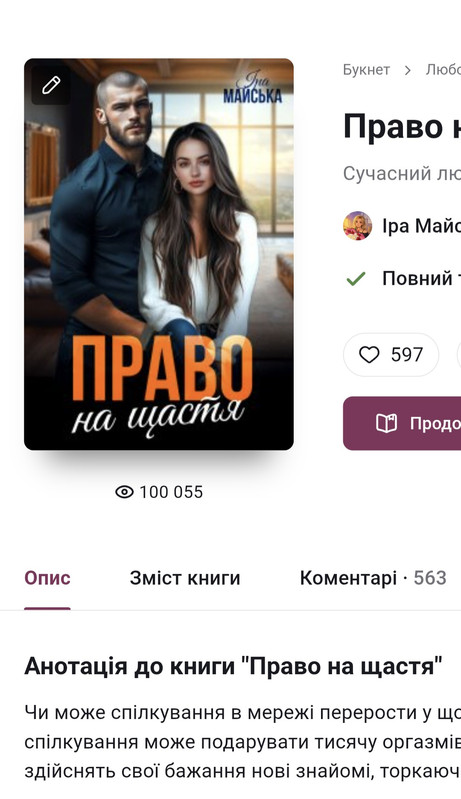Open the 'Любо…' category breadcrumb

[x=443, y=70]
